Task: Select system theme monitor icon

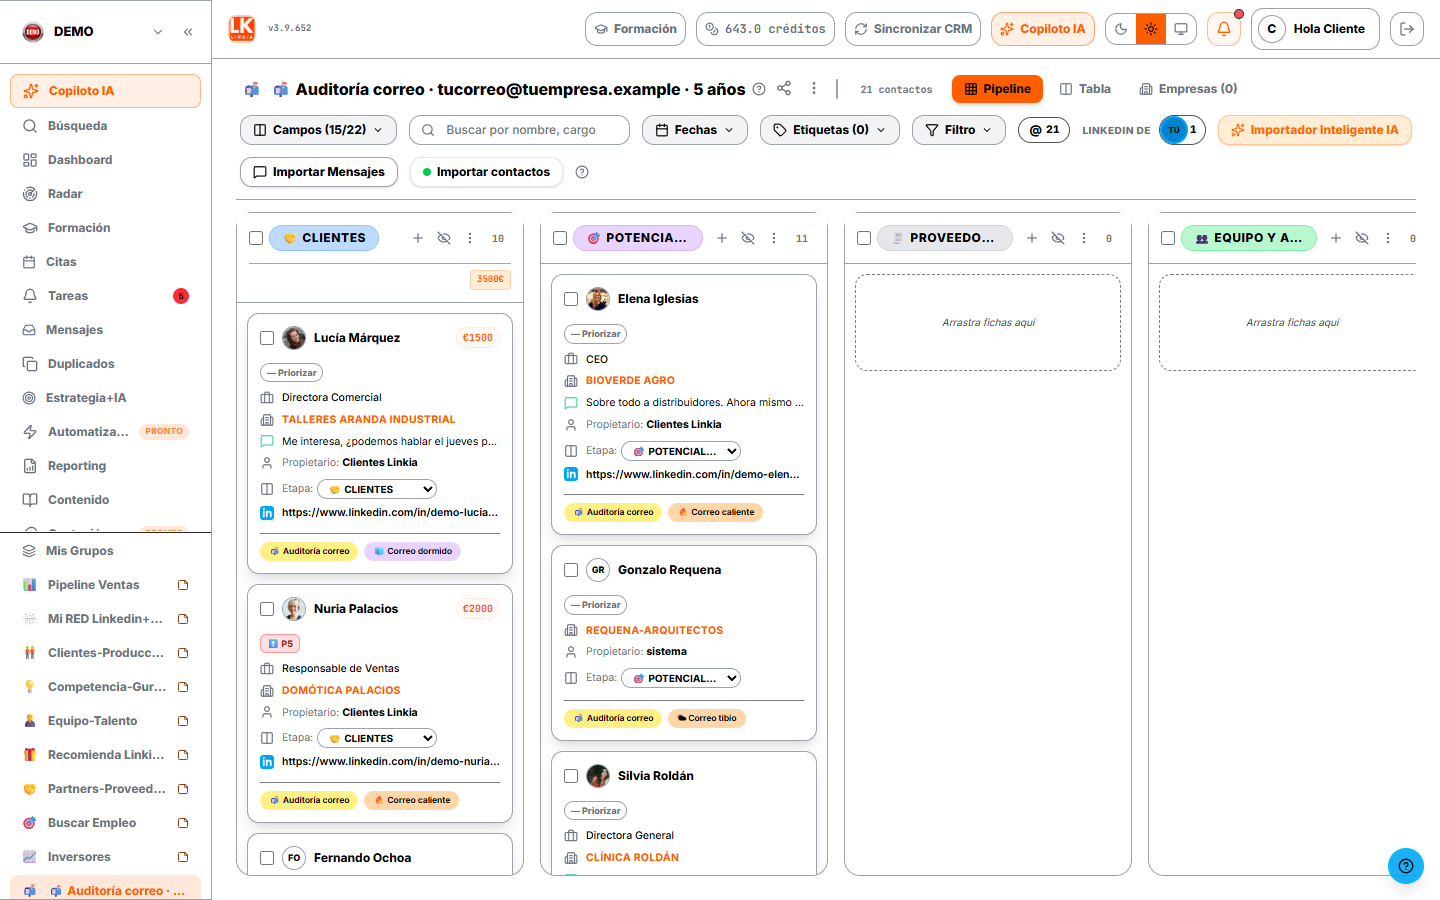Action: [1181, 29]
